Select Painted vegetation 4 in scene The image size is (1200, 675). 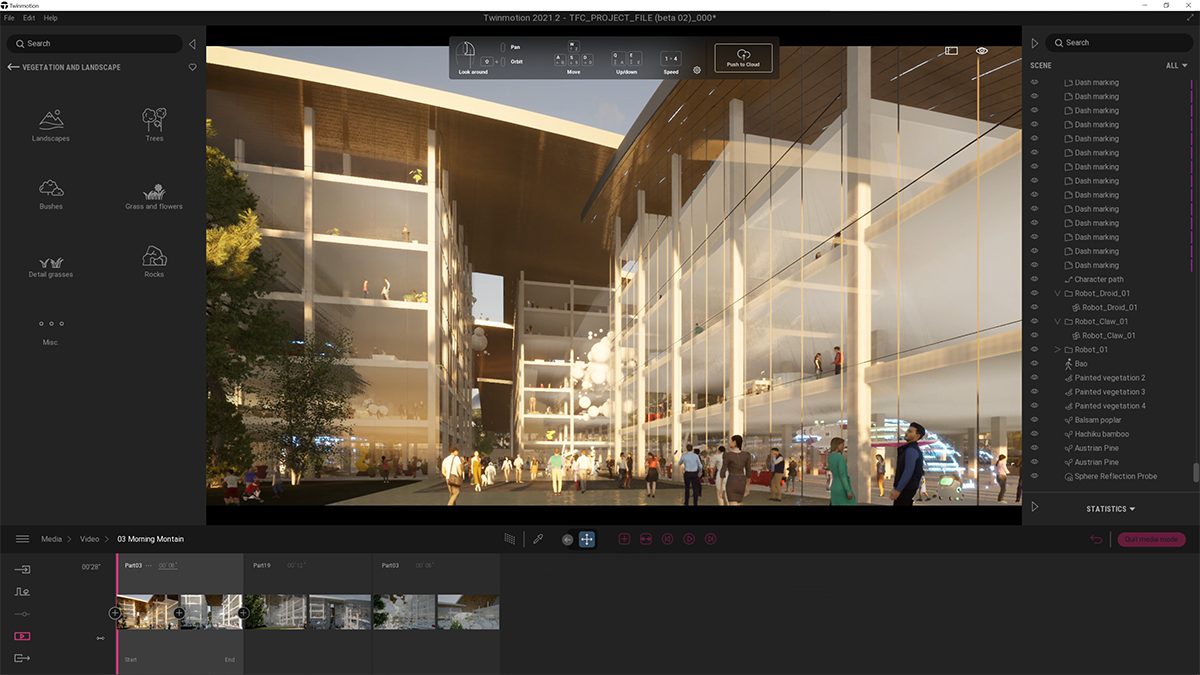click(1110, 406)
